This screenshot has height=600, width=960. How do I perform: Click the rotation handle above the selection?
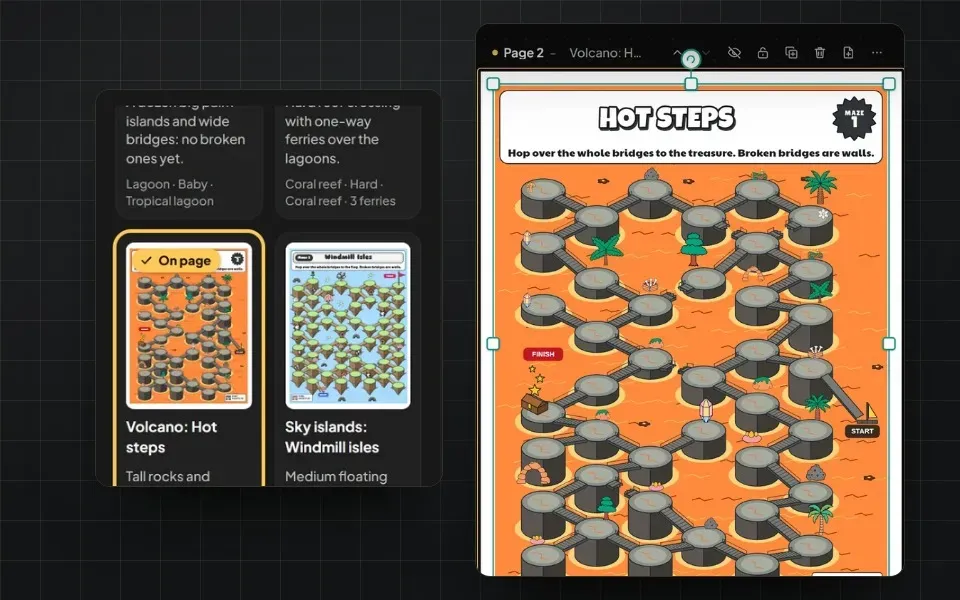tap(691, 59)
